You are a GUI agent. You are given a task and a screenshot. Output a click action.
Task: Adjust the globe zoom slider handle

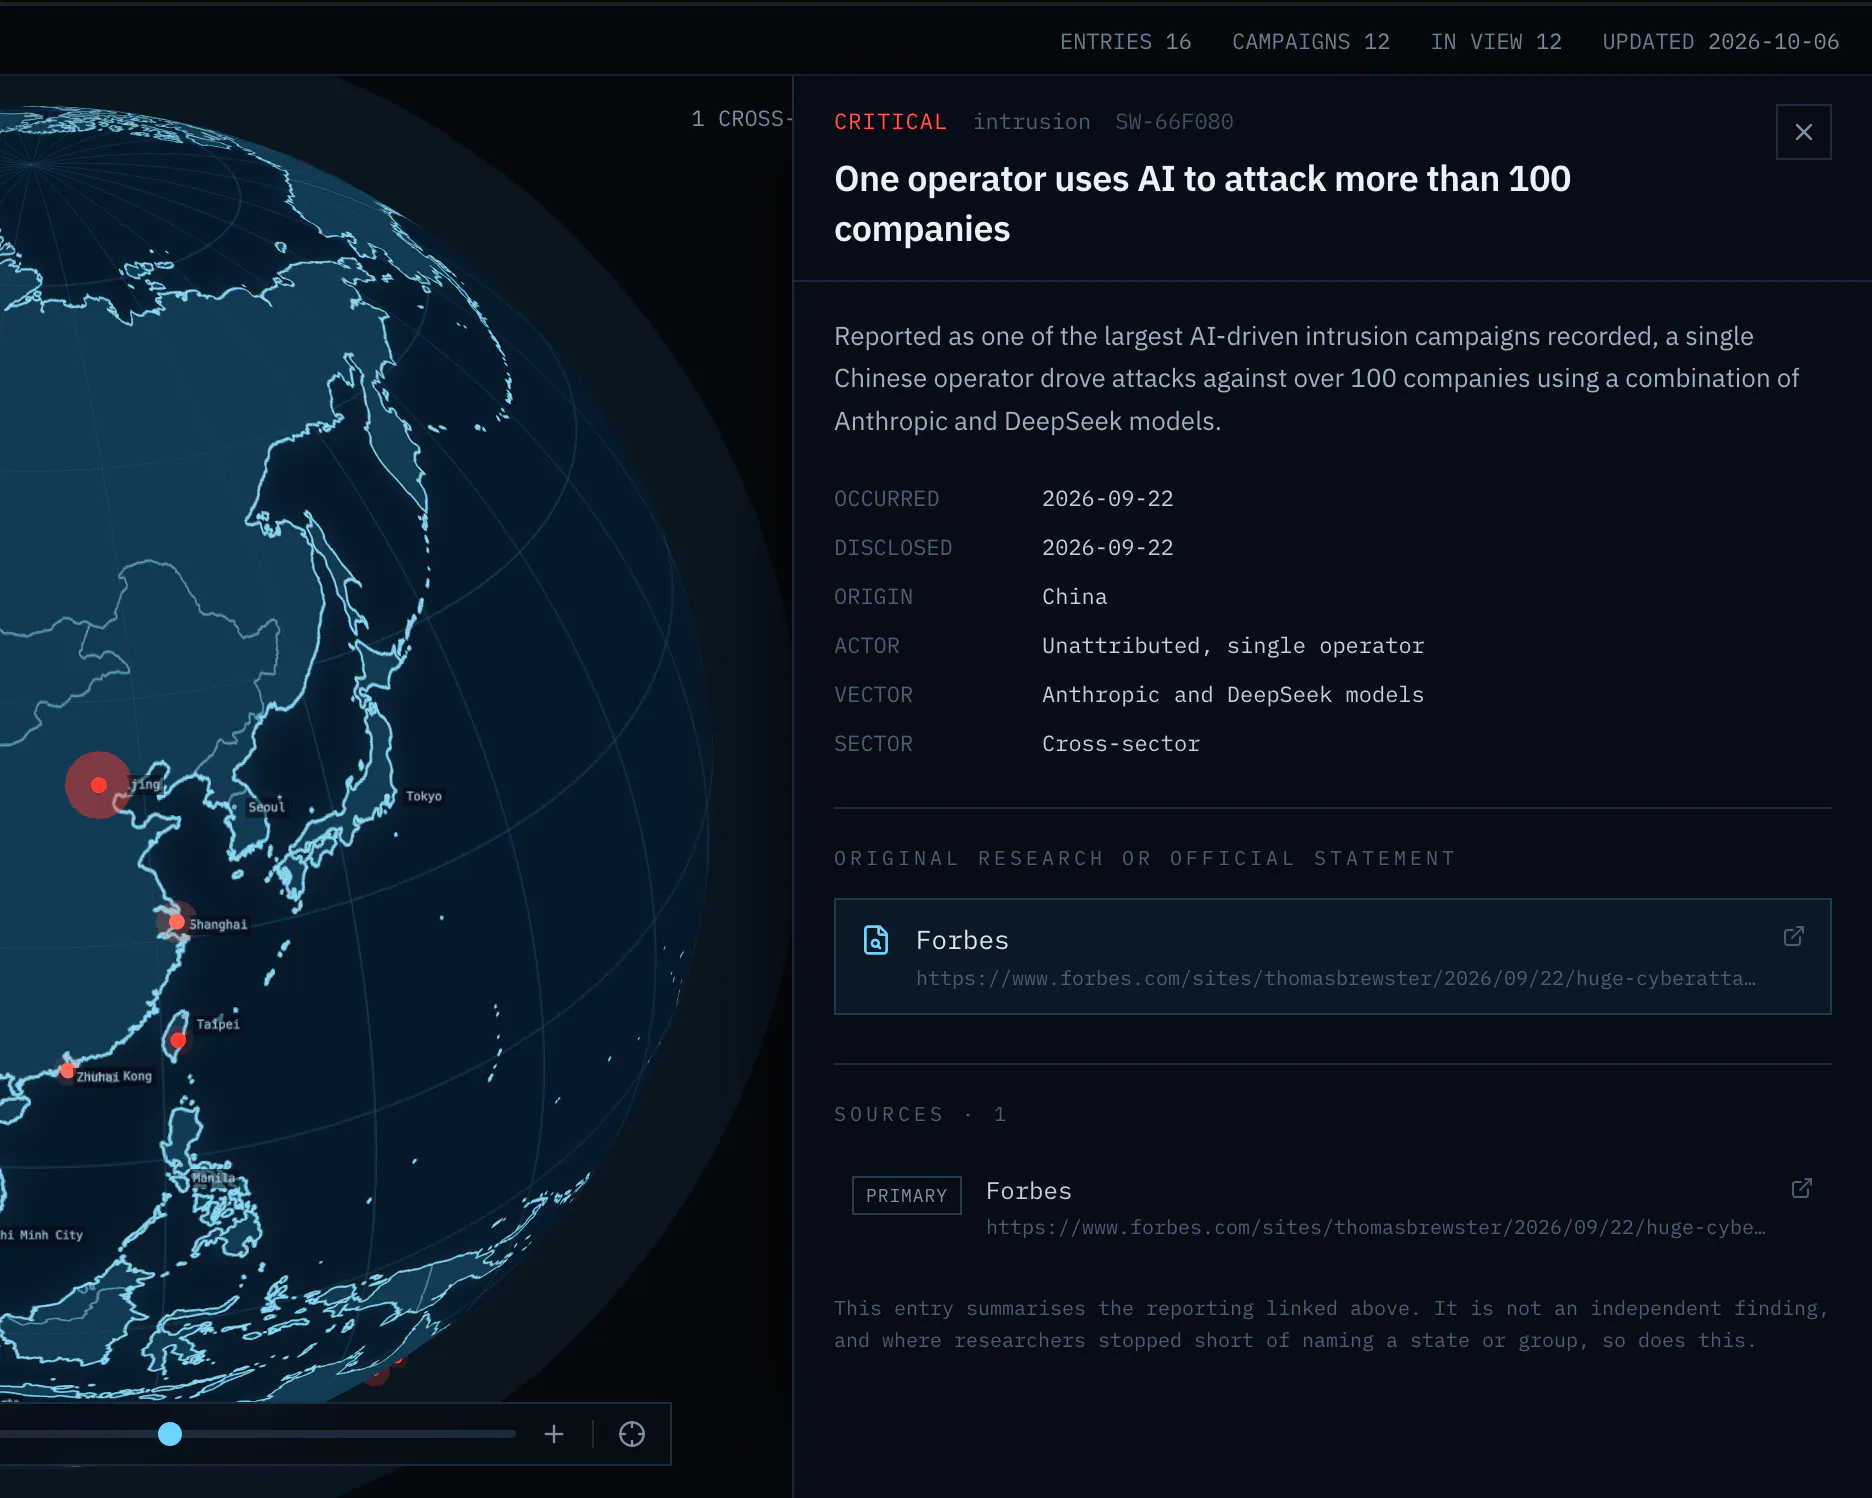click(170, 1434)
